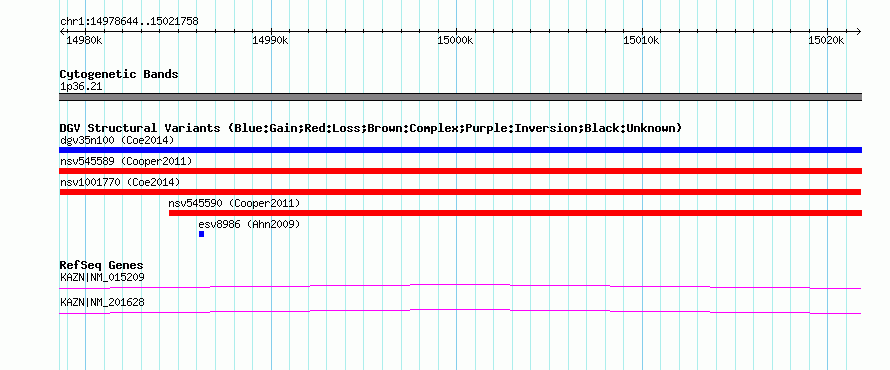
Task: Click the small blue esv8986 variant marker
Action: [x=201, y=234]
